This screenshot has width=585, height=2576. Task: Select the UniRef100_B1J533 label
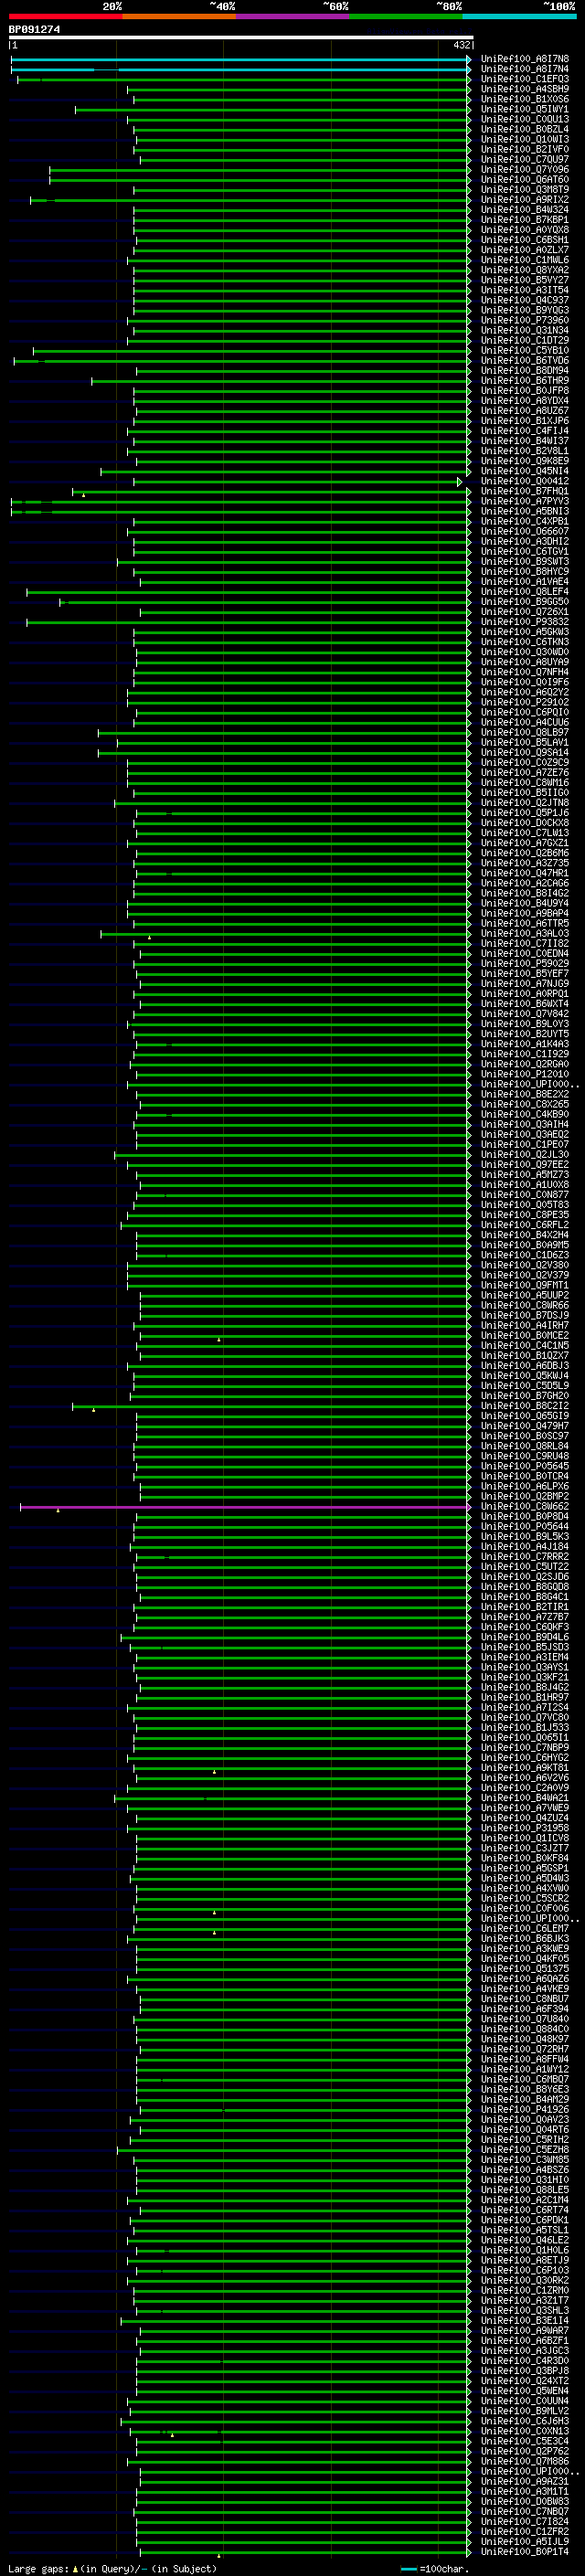[525, 1728]
